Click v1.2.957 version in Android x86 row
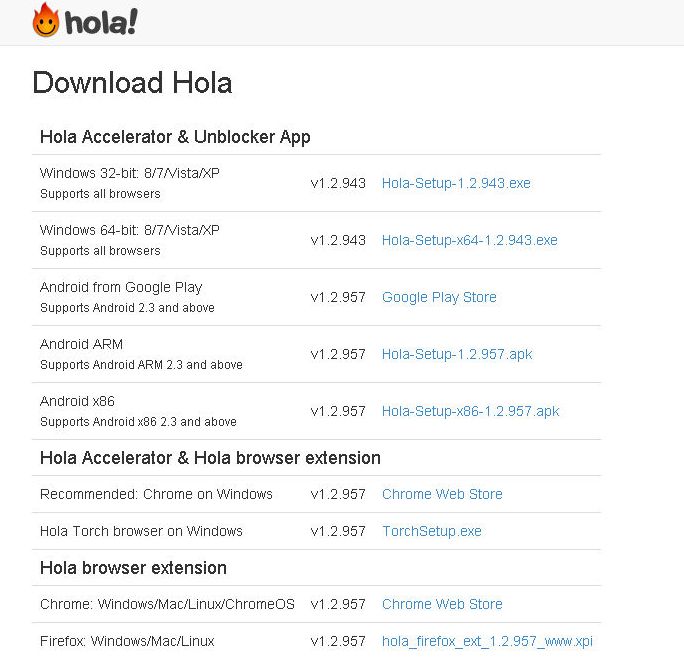This screenshot has width=684, height=667. (x=338, y=411)
